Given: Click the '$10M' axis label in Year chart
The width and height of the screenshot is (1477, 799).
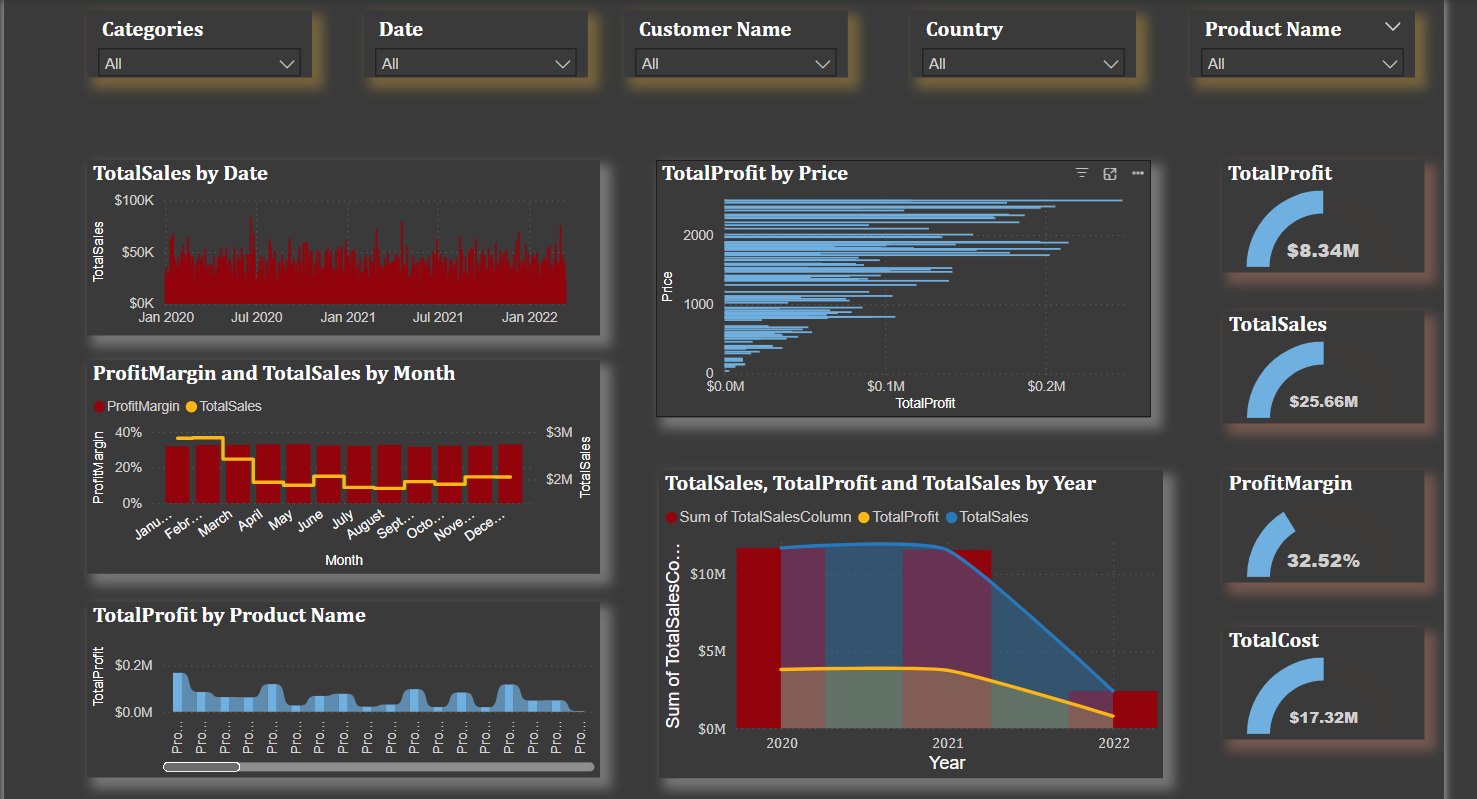Looking at the screenshot, I should [x=707, y=574].
